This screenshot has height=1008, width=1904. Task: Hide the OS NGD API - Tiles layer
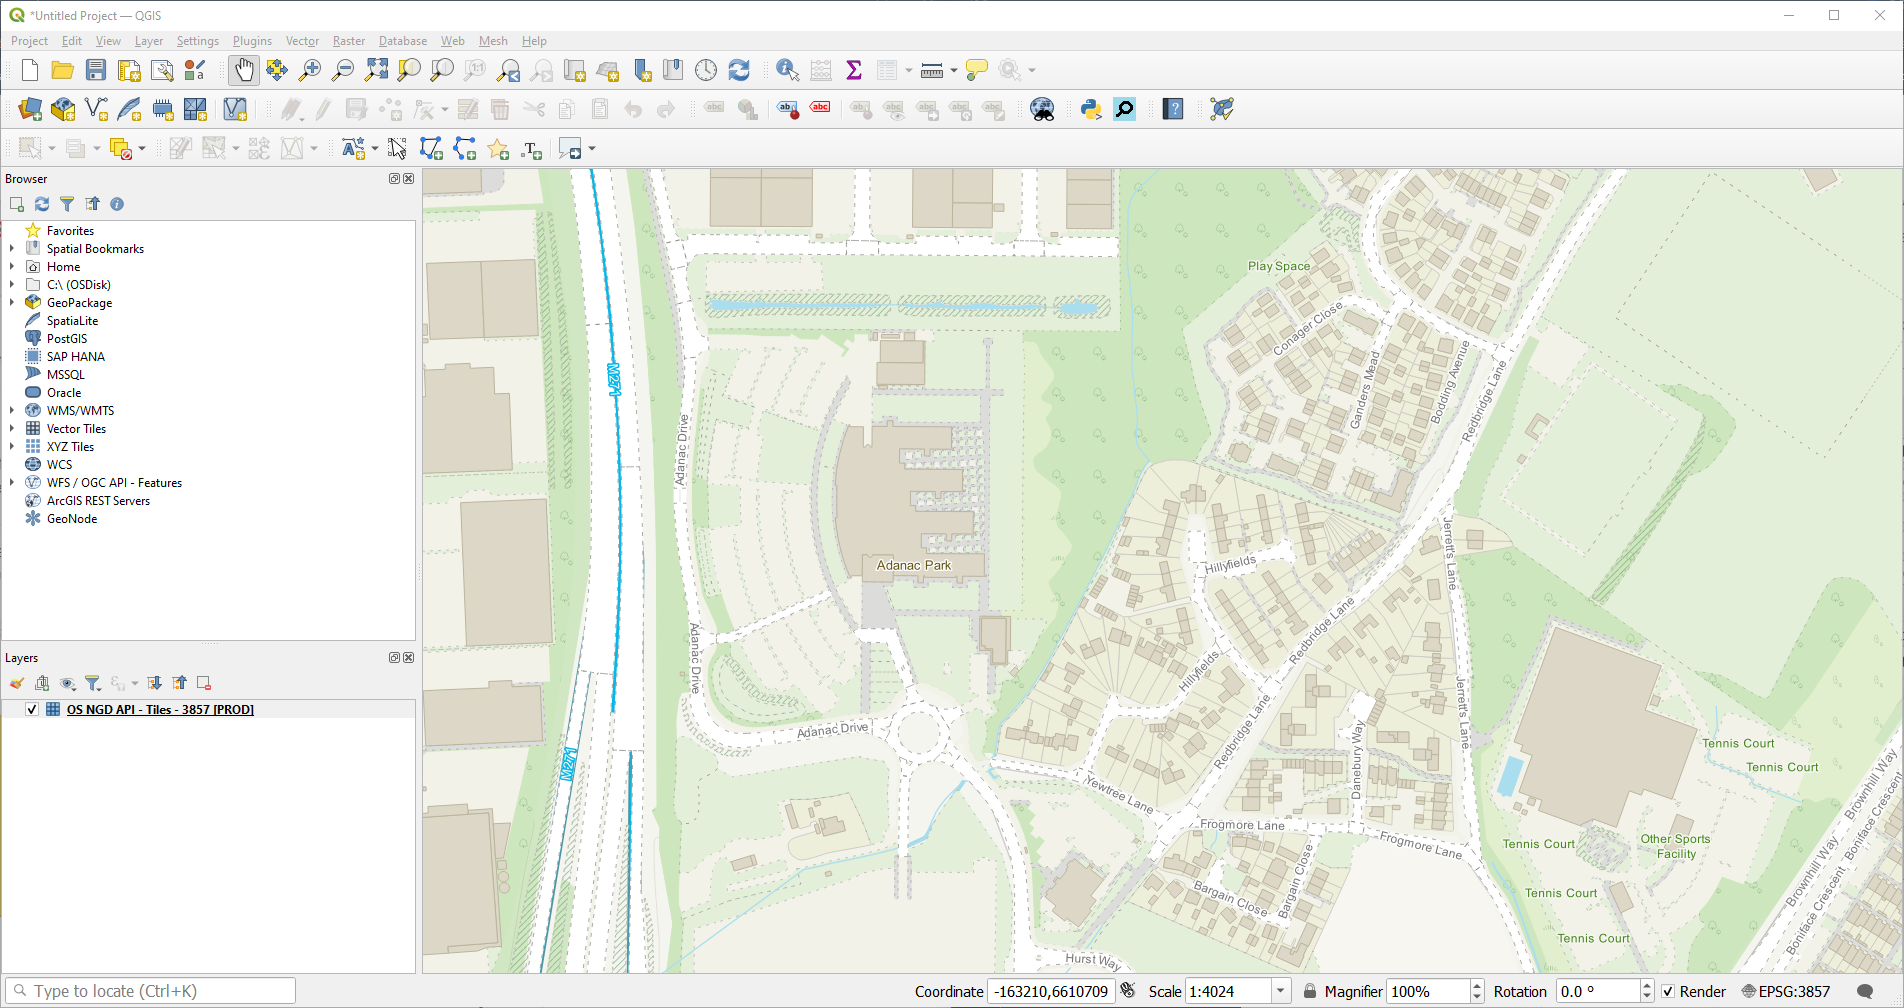(33, 708)
